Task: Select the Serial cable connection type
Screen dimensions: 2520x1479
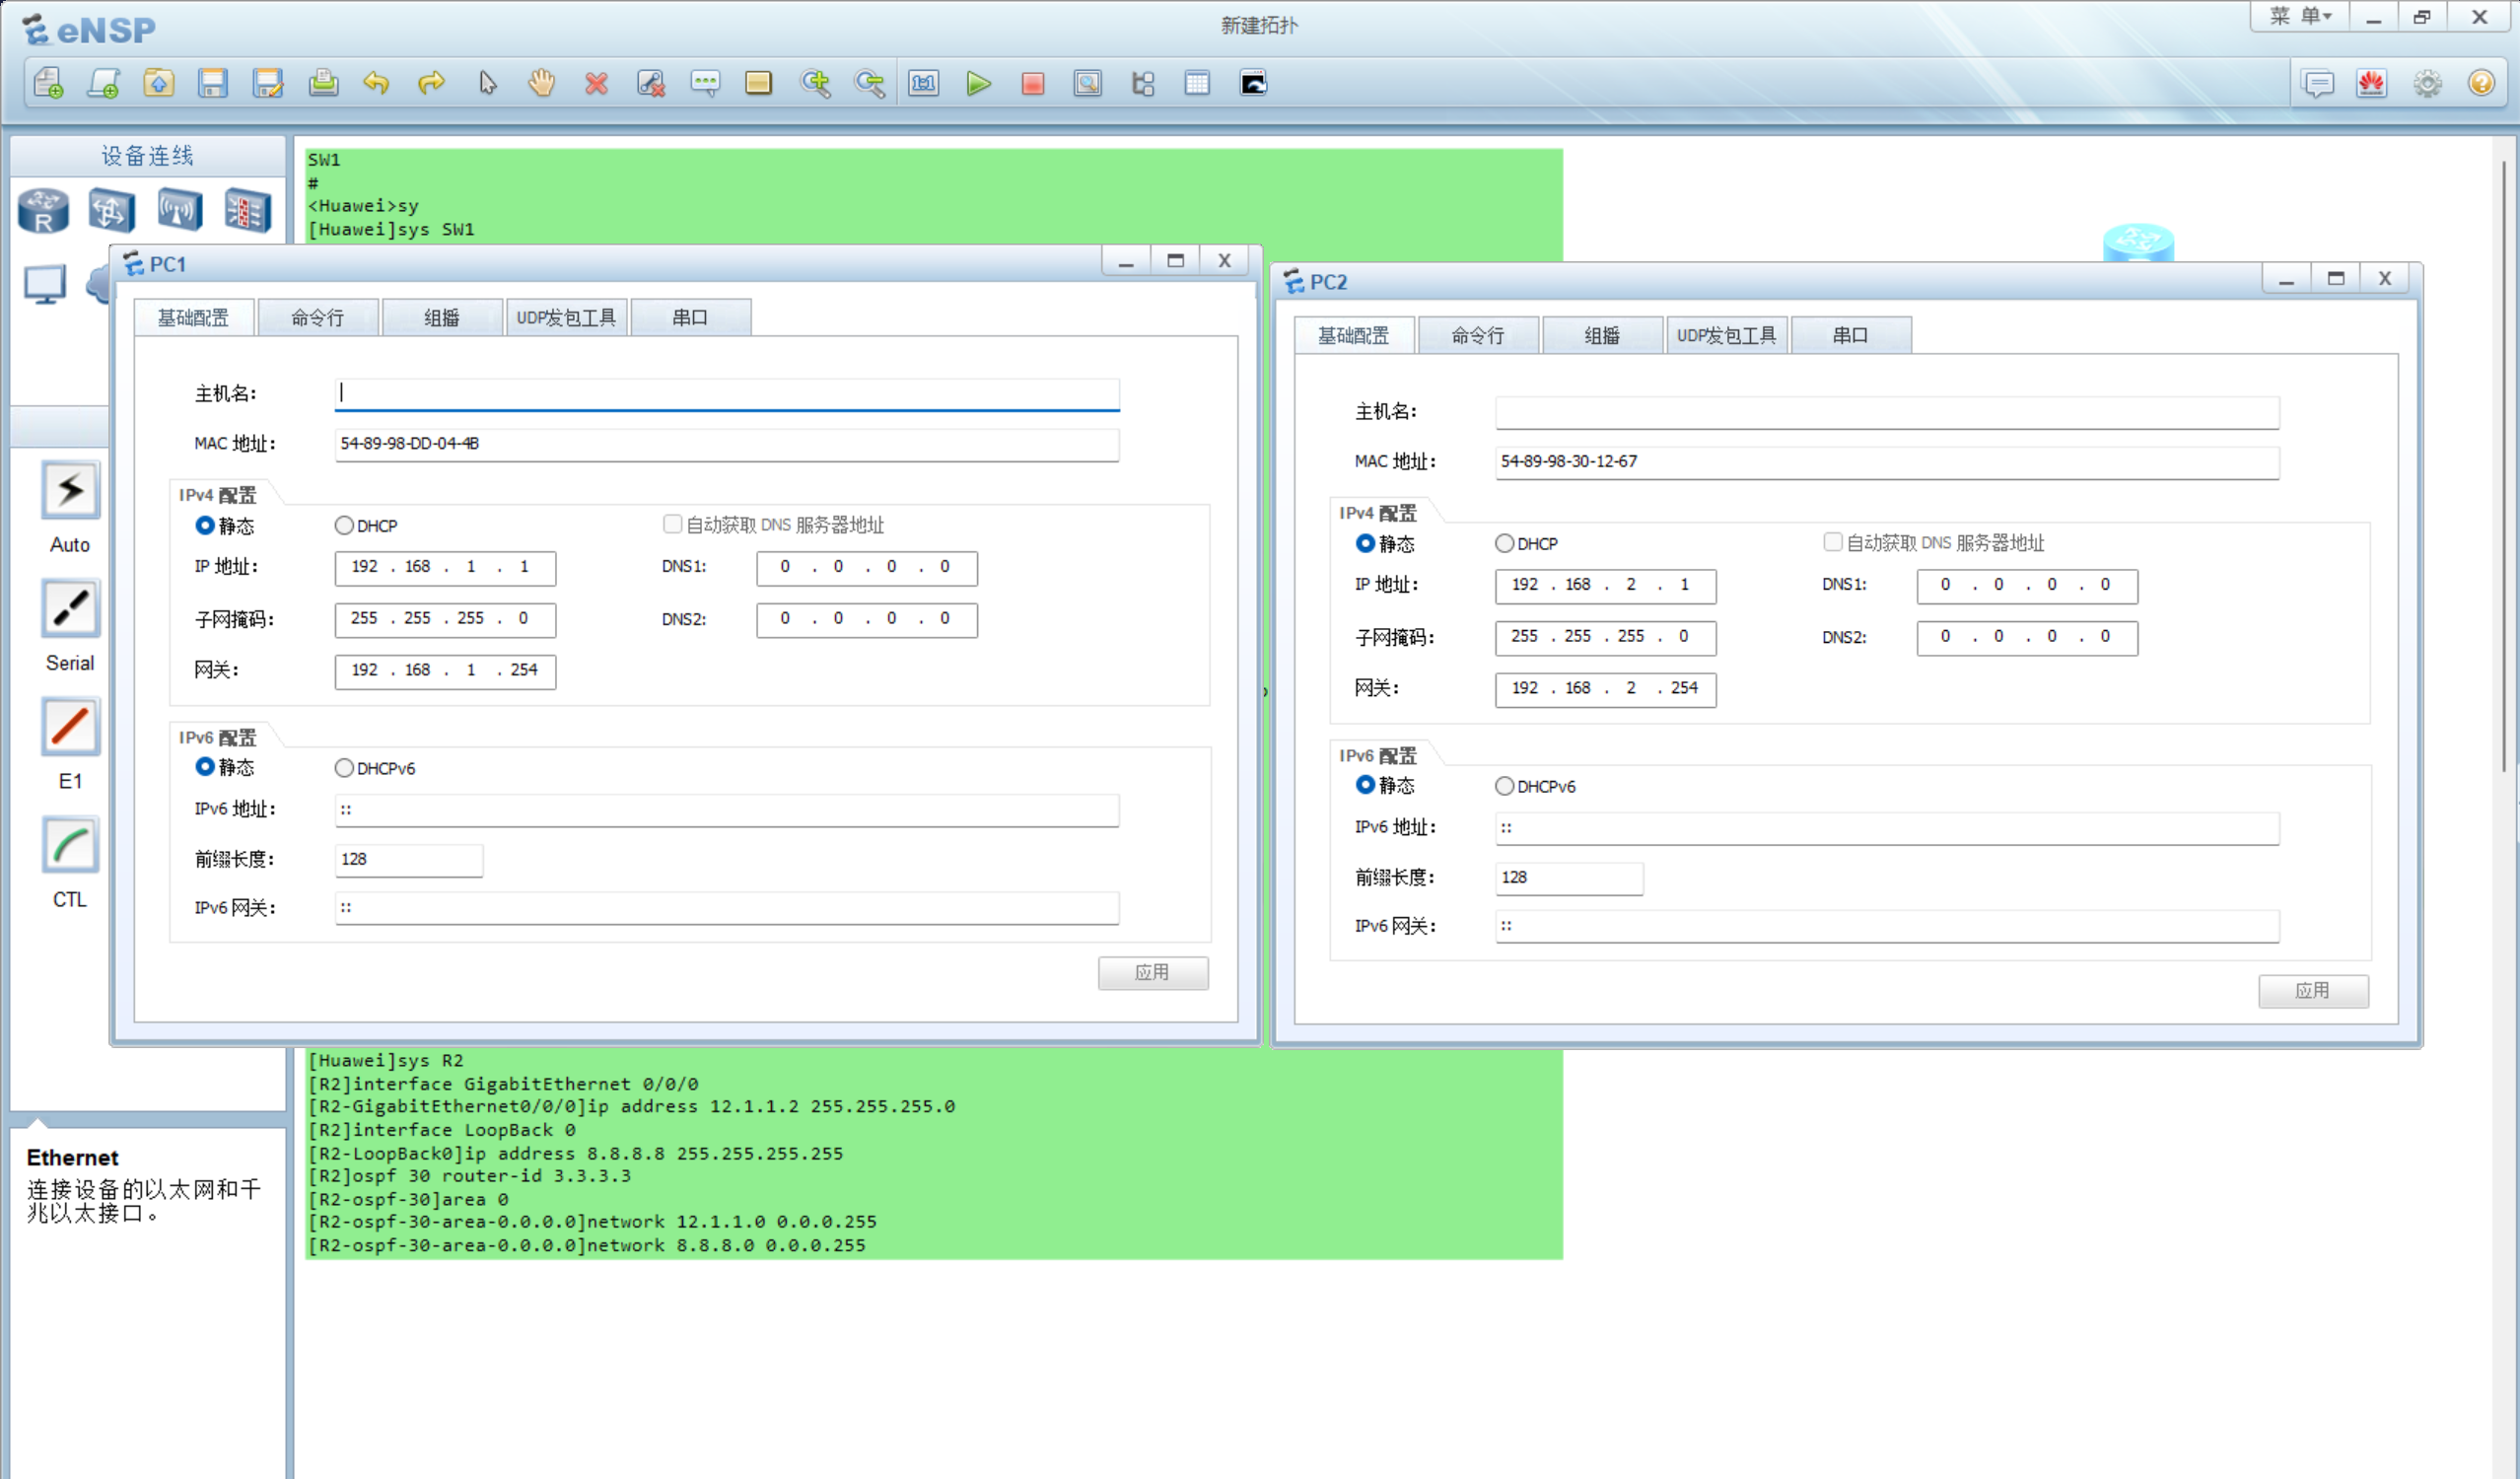Action: 70,609
